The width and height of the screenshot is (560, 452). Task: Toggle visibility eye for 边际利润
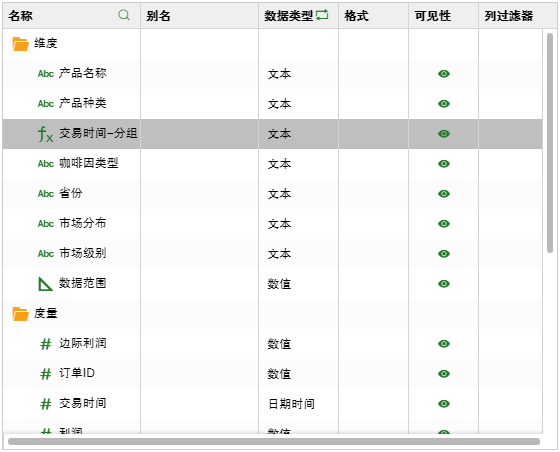[x=444, y=343]
